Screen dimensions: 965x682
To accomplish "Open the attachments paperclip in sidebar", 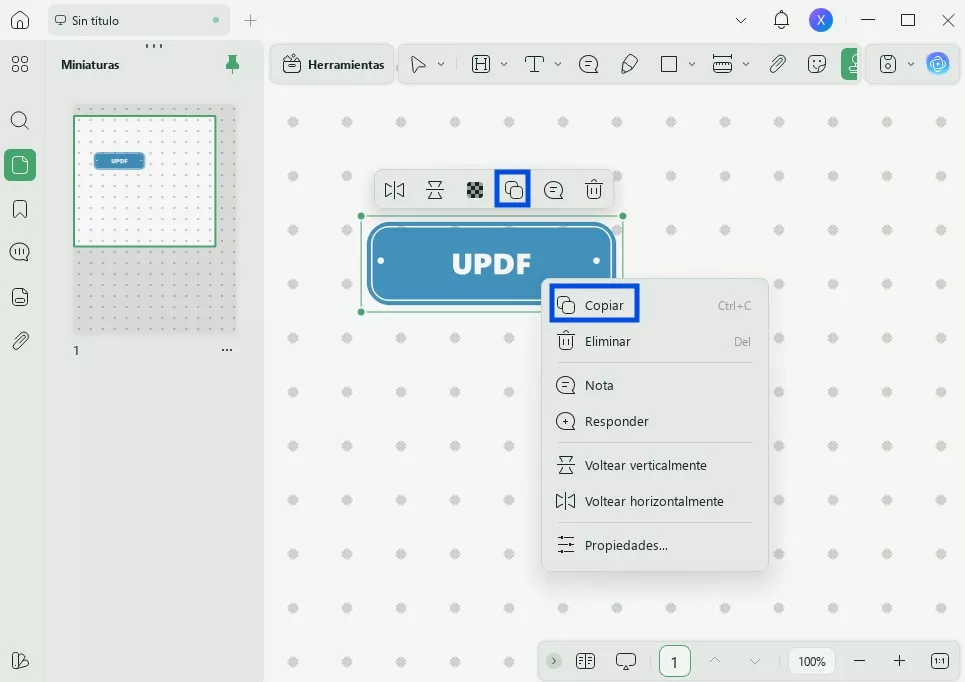I will (20, 340).
